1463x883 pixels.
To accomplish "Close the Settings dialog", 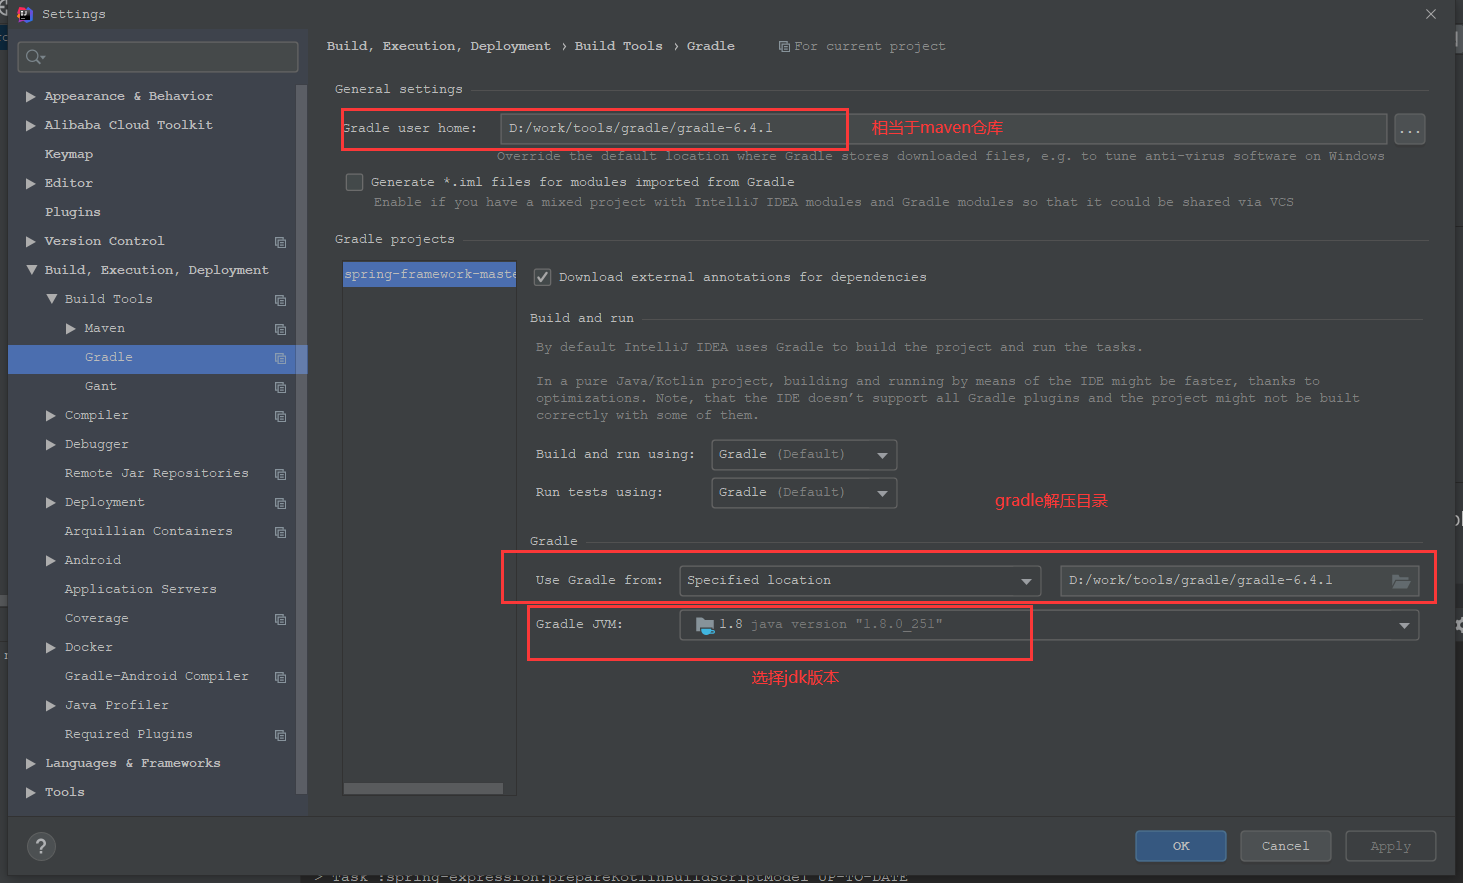I will [1431, 14].
